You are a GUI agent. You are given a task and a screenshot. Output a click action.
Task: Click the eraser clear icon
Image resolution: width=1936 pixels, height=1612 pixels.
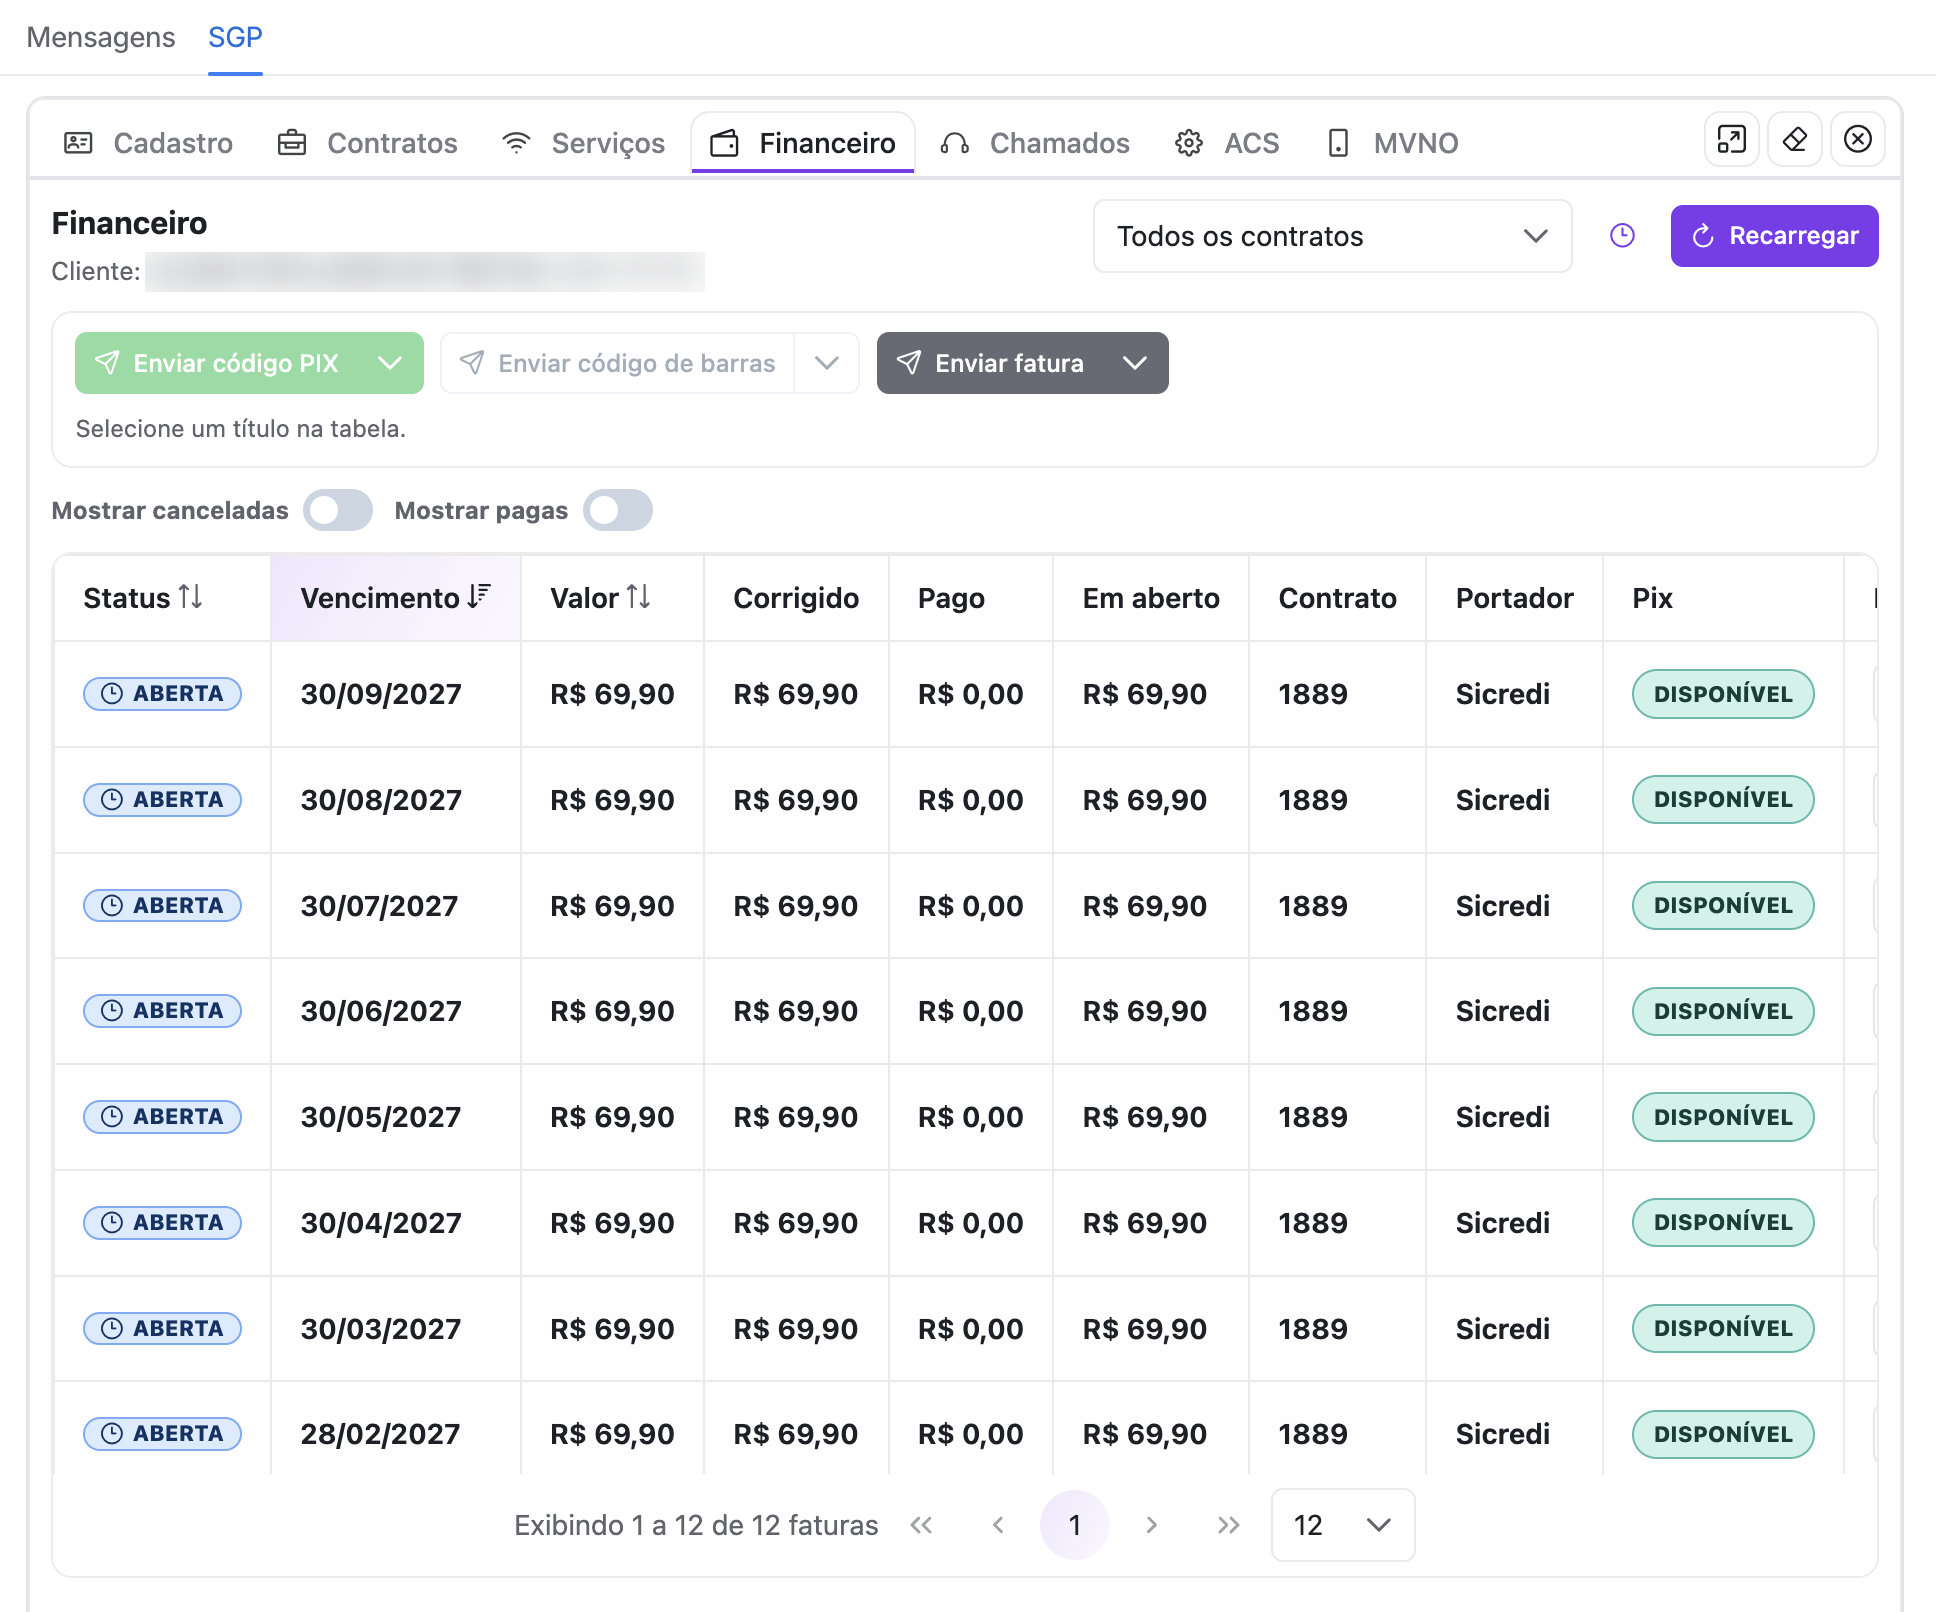pyautogui.click(x=1795, y=139)
